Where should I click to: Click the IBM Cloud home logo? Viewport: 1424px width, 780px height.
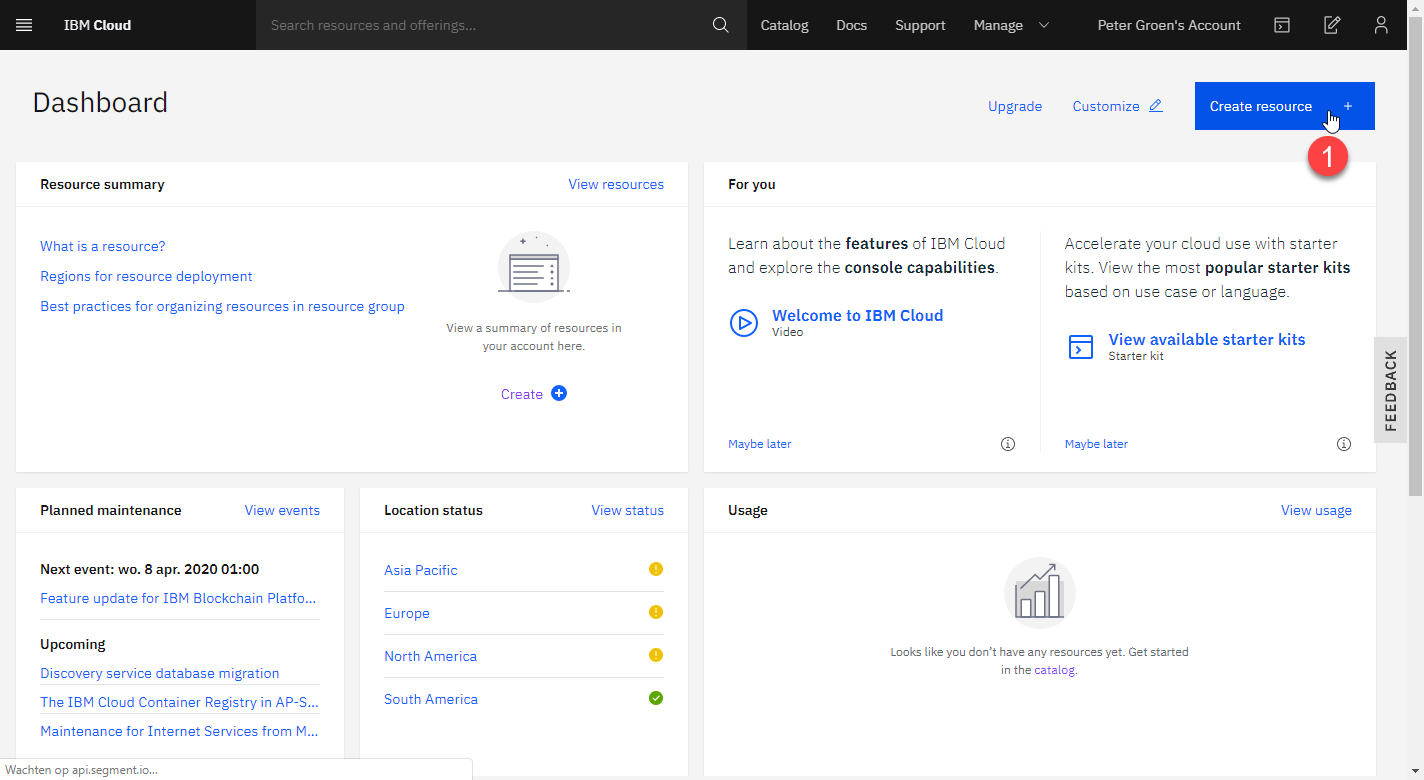pos(97,25)
